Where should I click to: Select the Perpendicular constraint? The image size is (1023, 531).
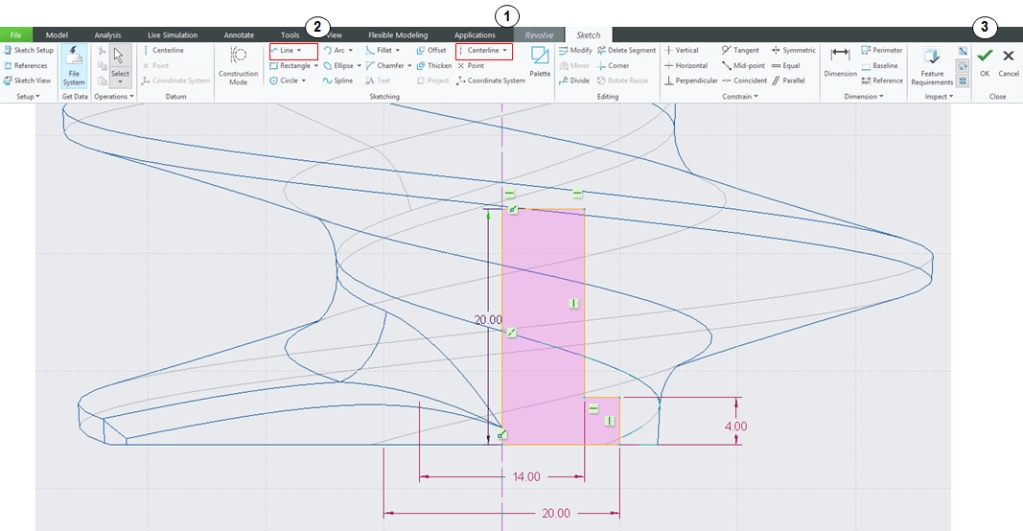(691, 80)
